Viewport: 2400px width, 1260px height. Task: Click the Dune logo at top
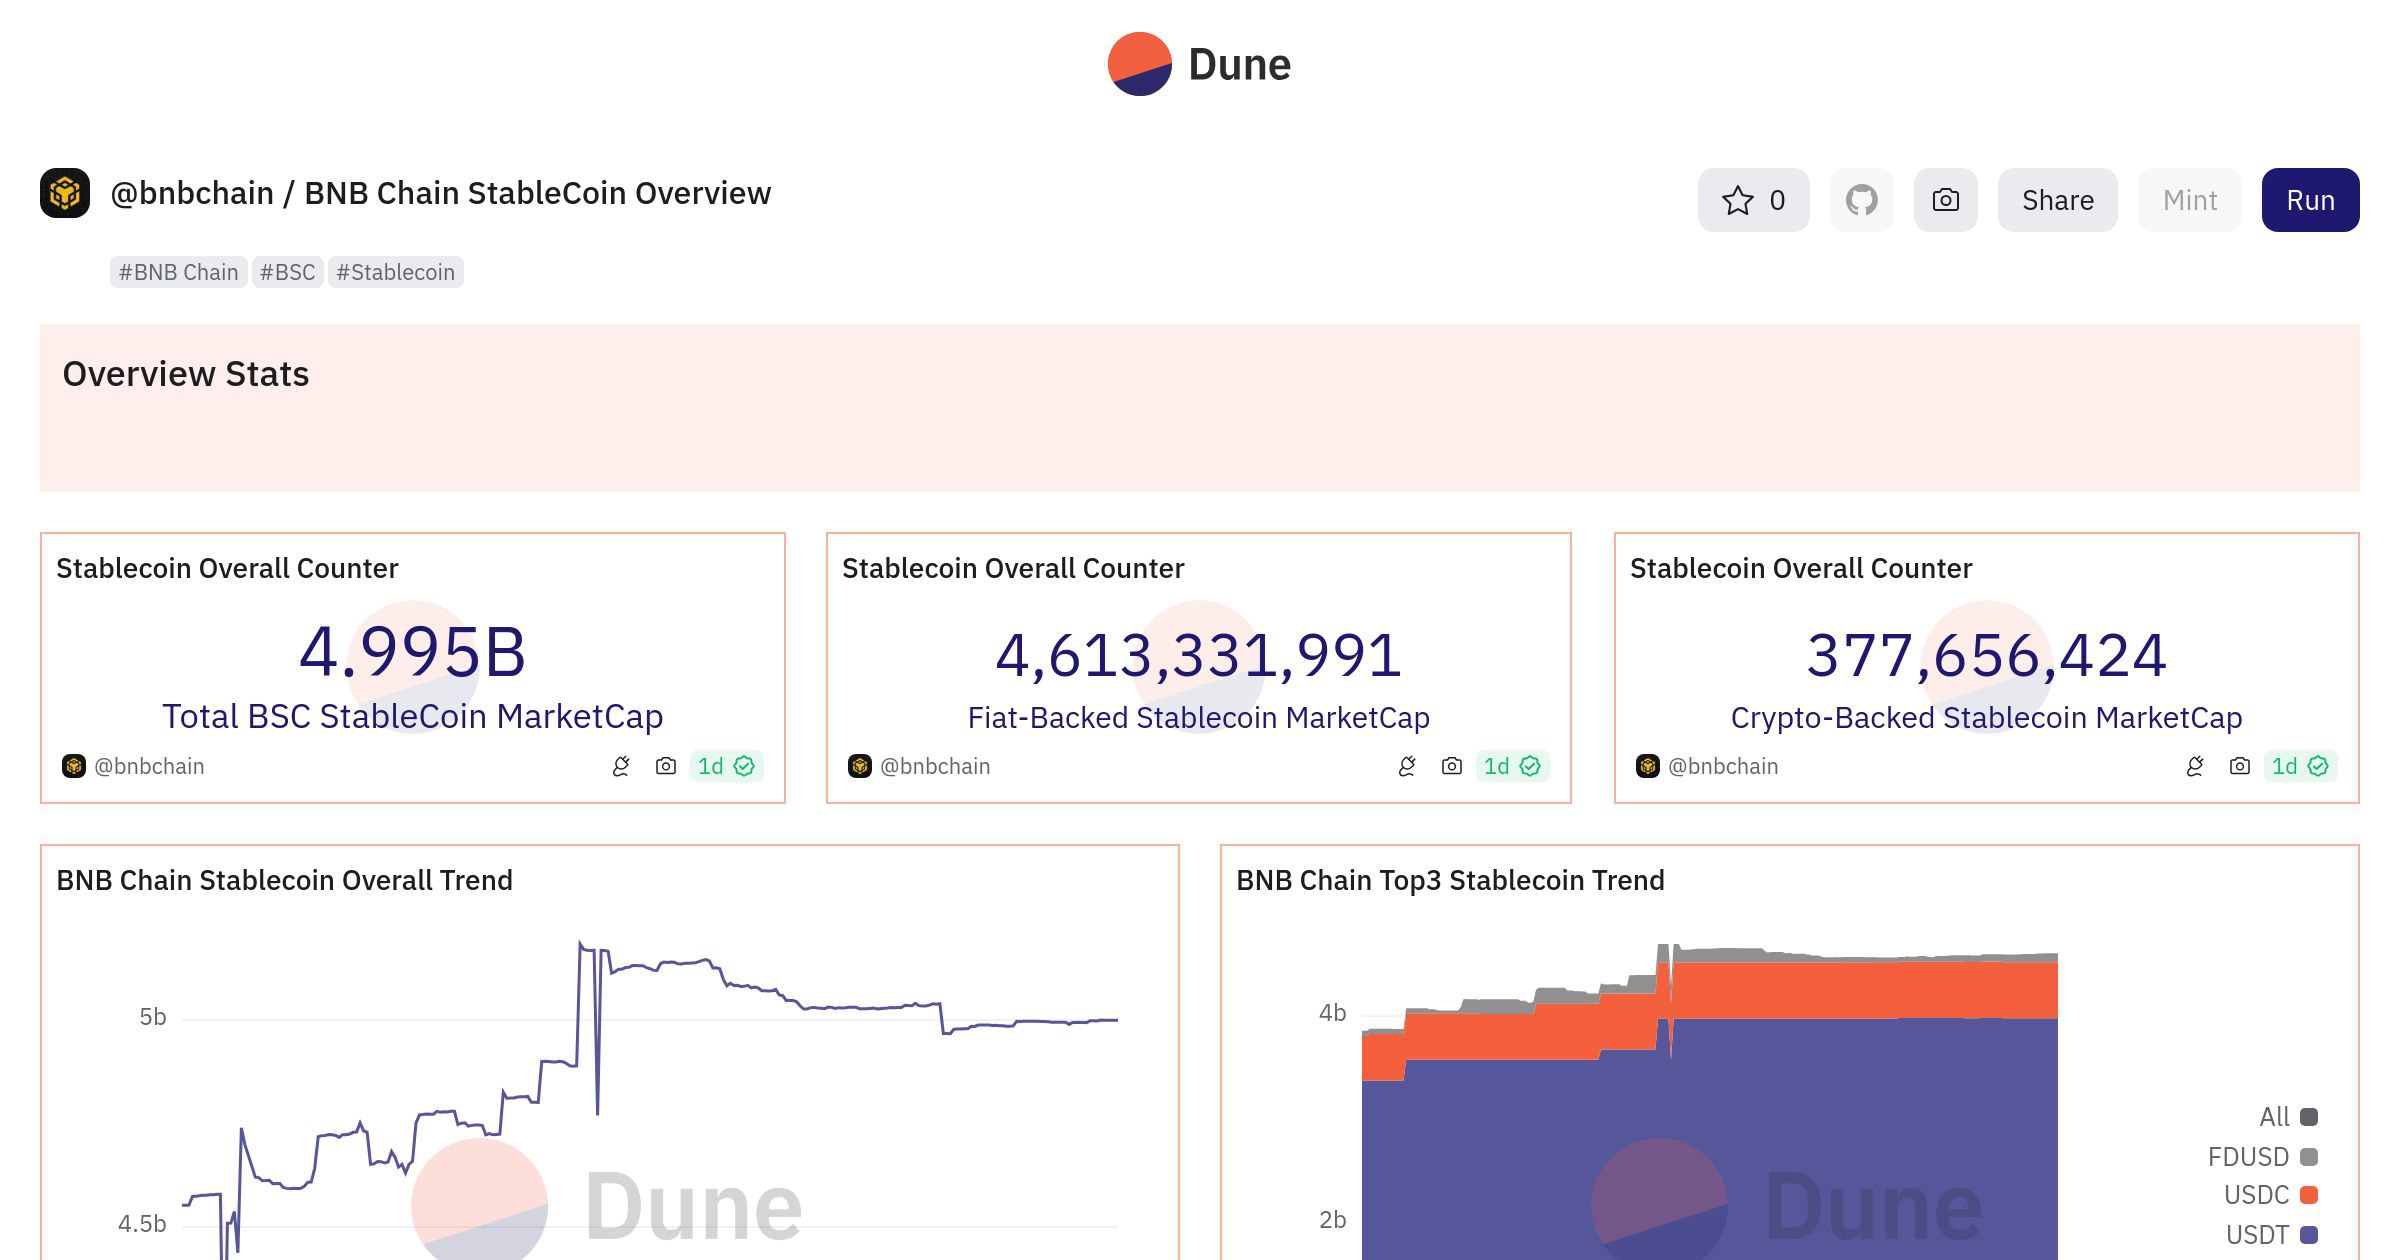point(1199,64)
